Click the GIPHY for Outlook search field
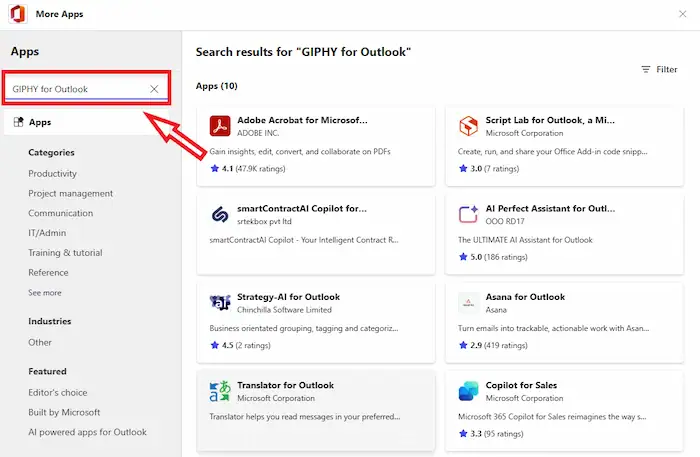 (75, 89)
